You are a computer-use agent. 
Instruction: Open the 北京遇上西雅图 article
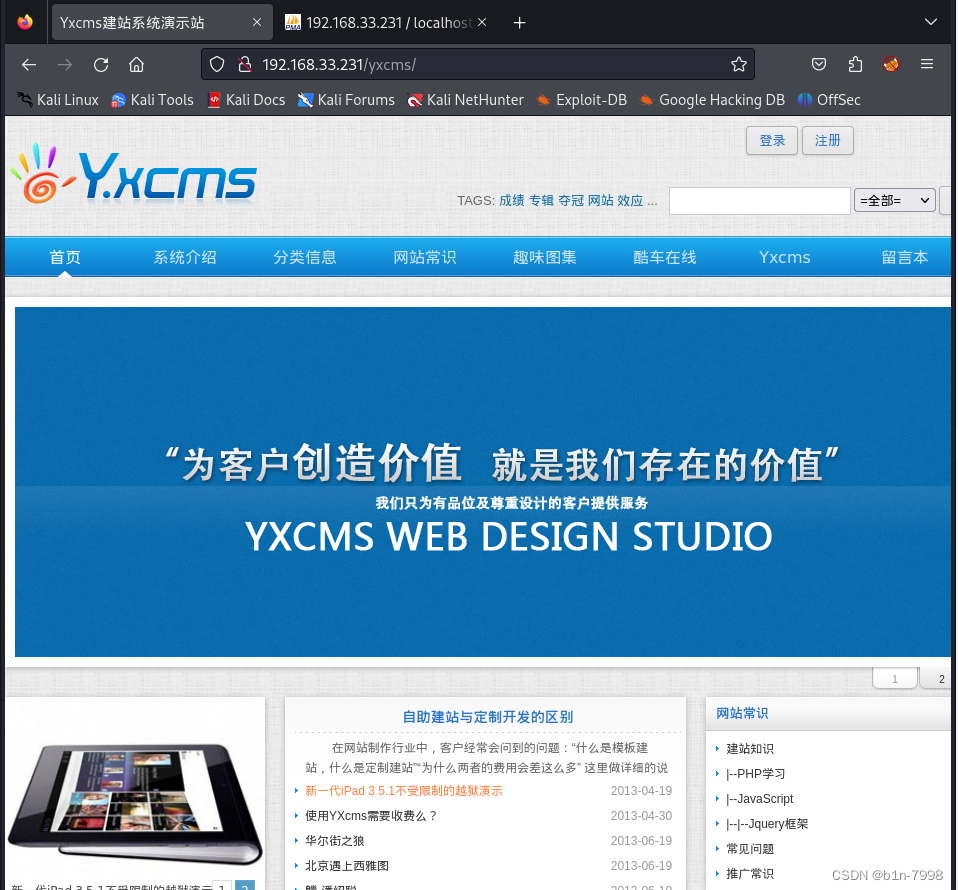(347, 866)
